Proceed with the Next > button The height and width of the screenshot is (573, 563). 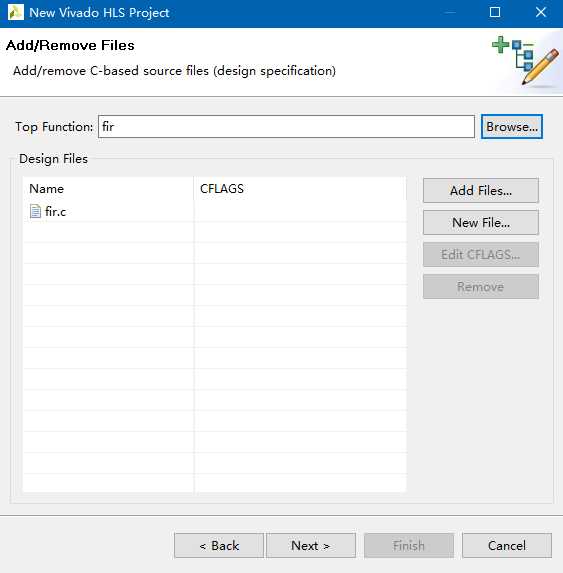pyautogui.click(x=311, y=546)
